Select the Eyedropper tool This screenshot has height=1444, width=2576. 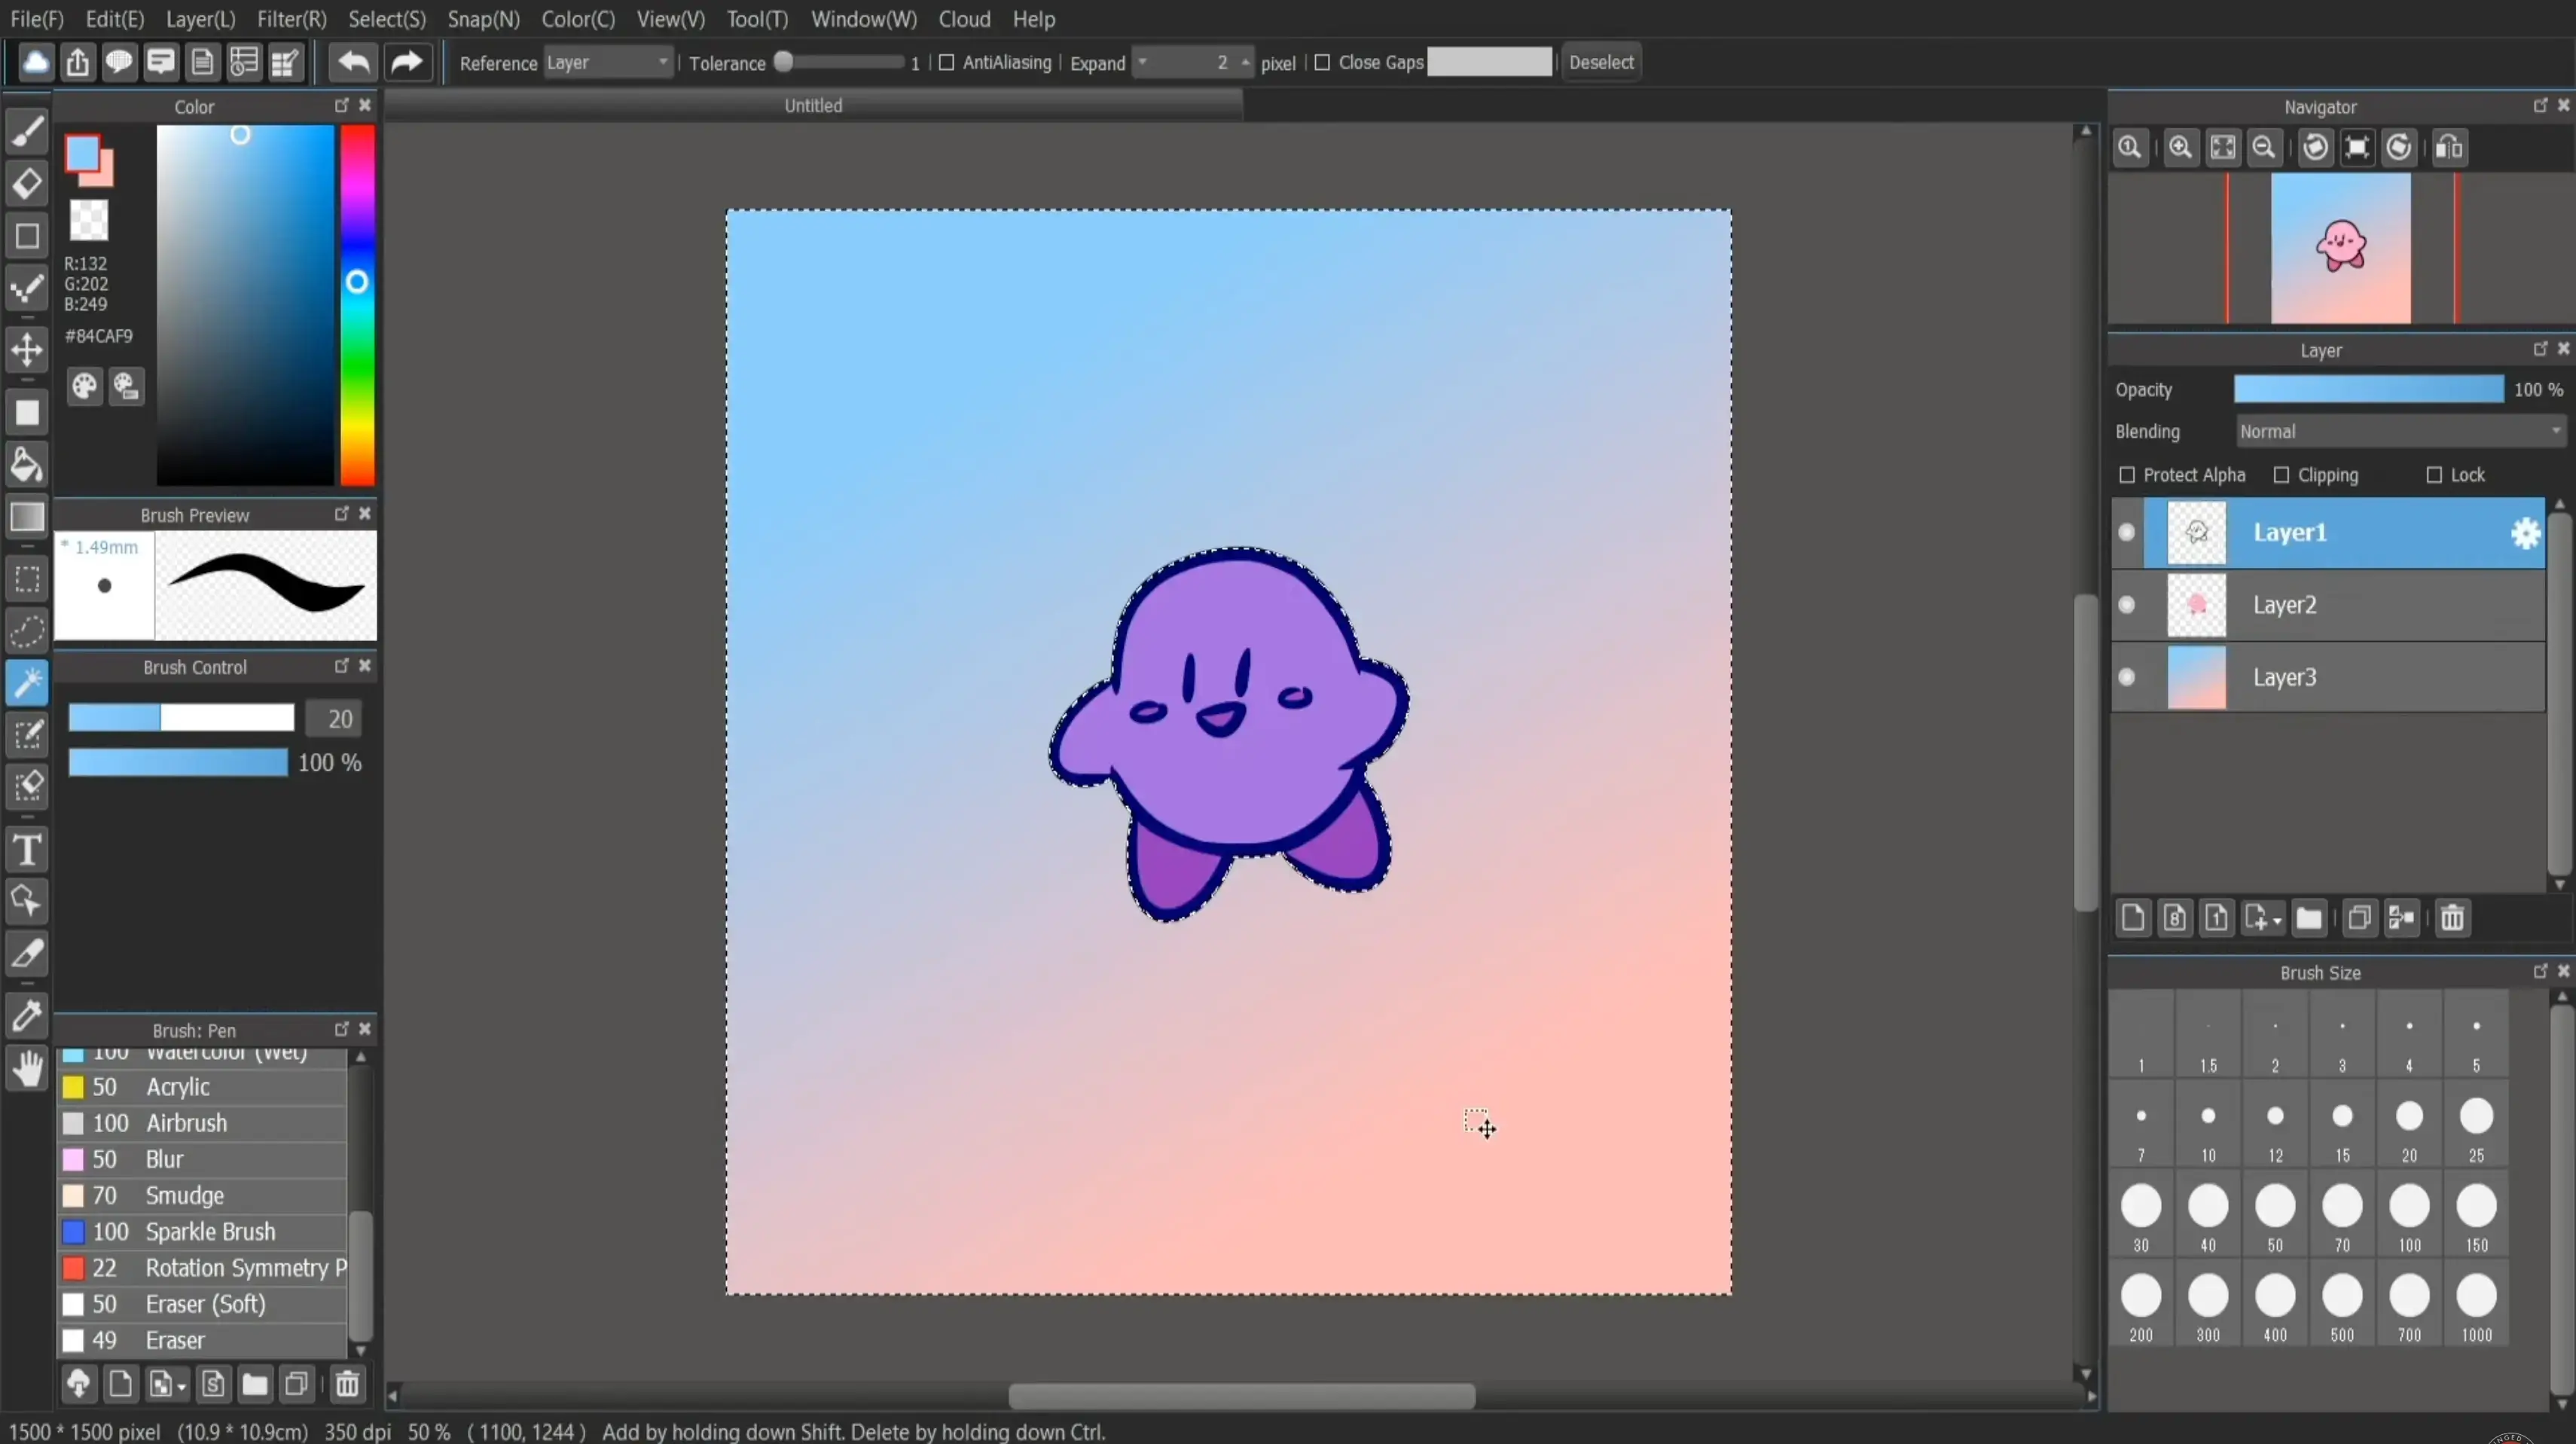coord(27,1016)
